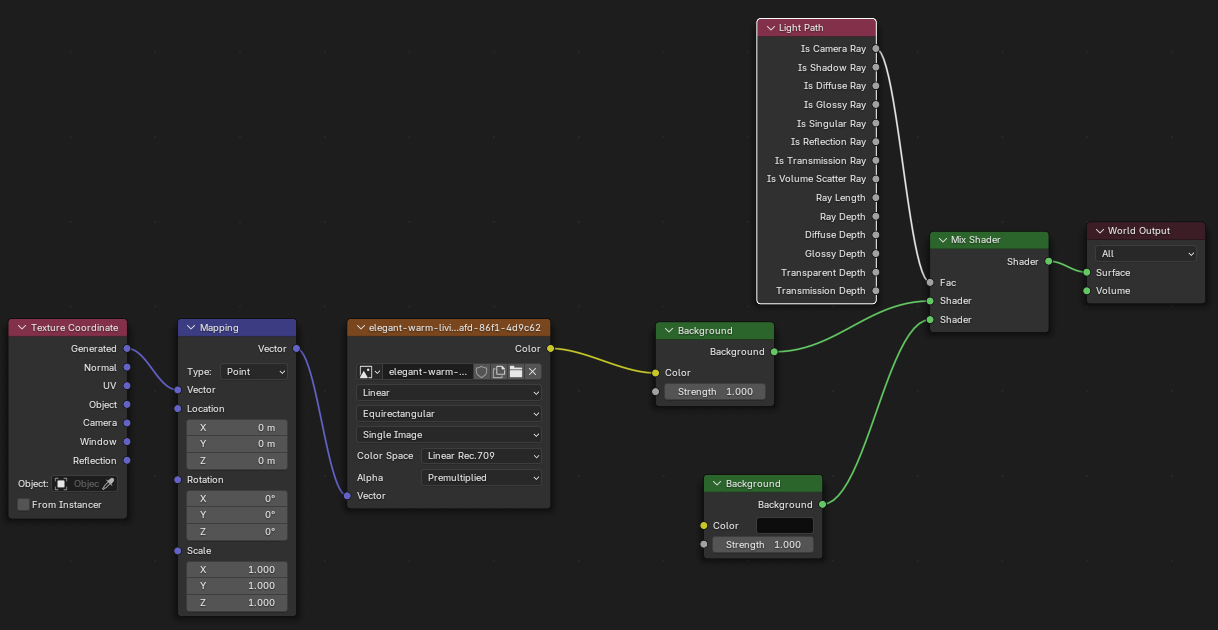The image size is (1218, 630).
Task: Open the Mapping Type dropdown
Action: [x=255, y=372]
